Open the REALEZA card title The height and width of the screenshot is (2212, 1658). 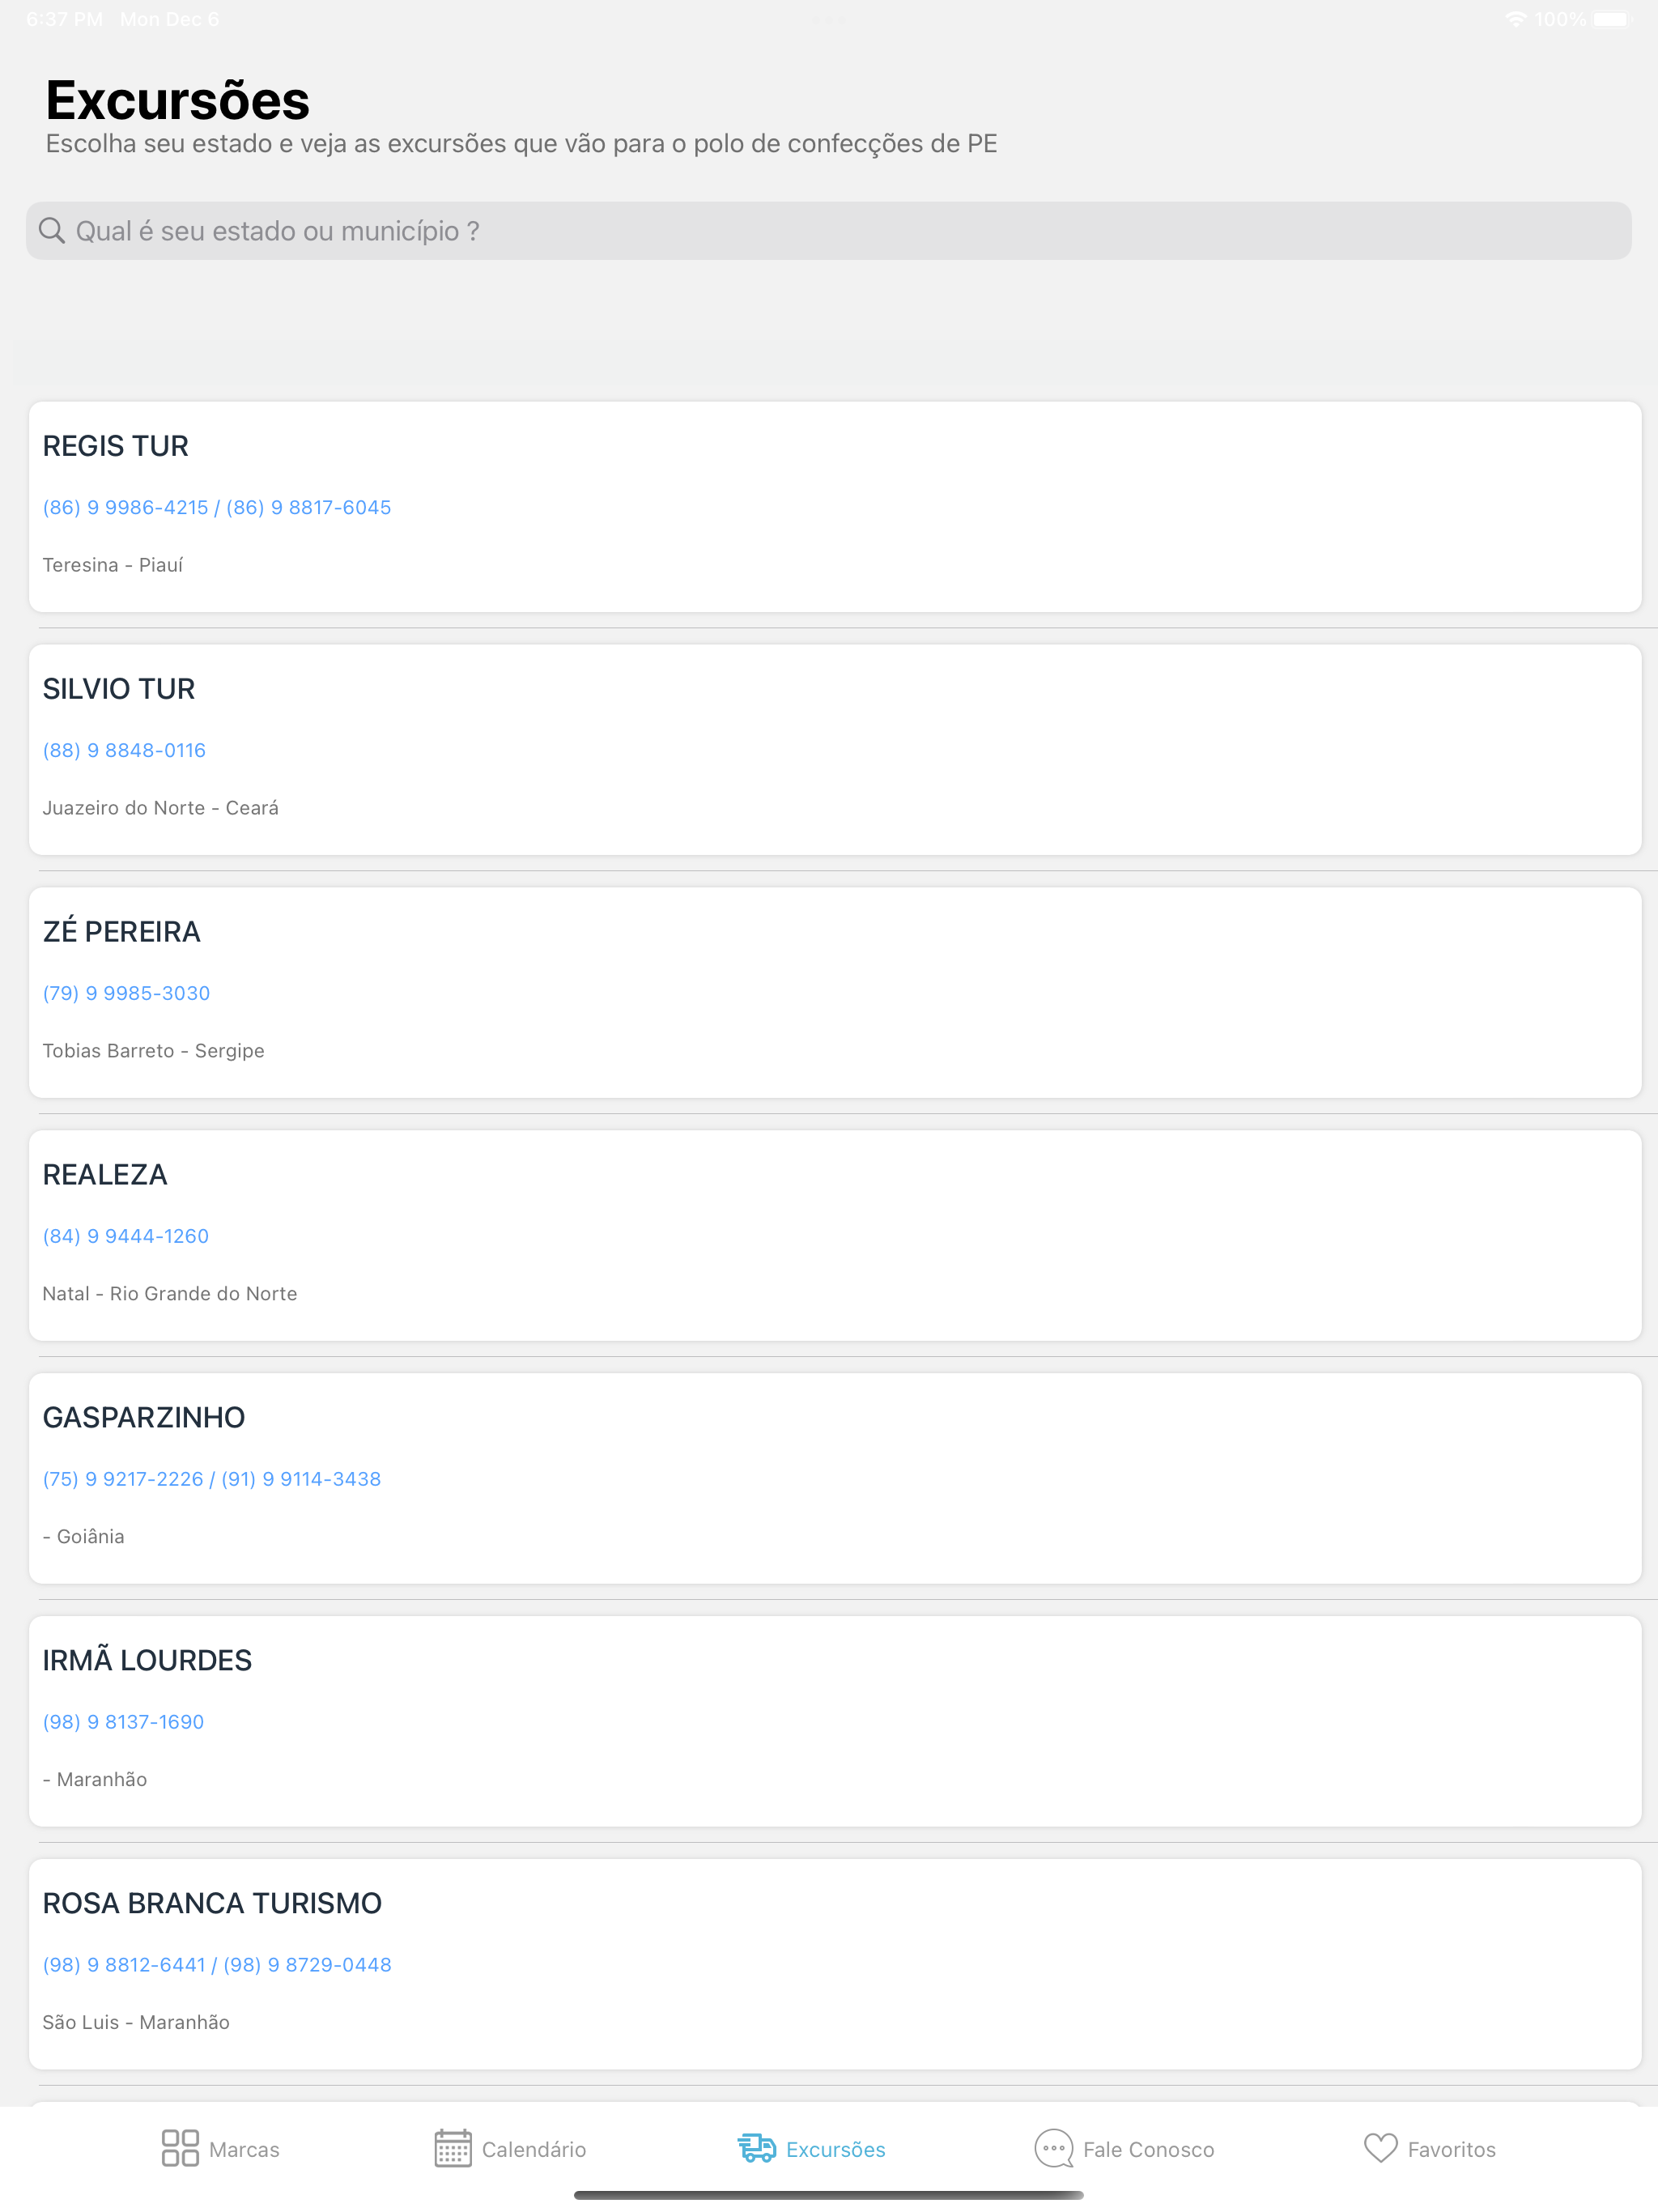point(105,1175)
